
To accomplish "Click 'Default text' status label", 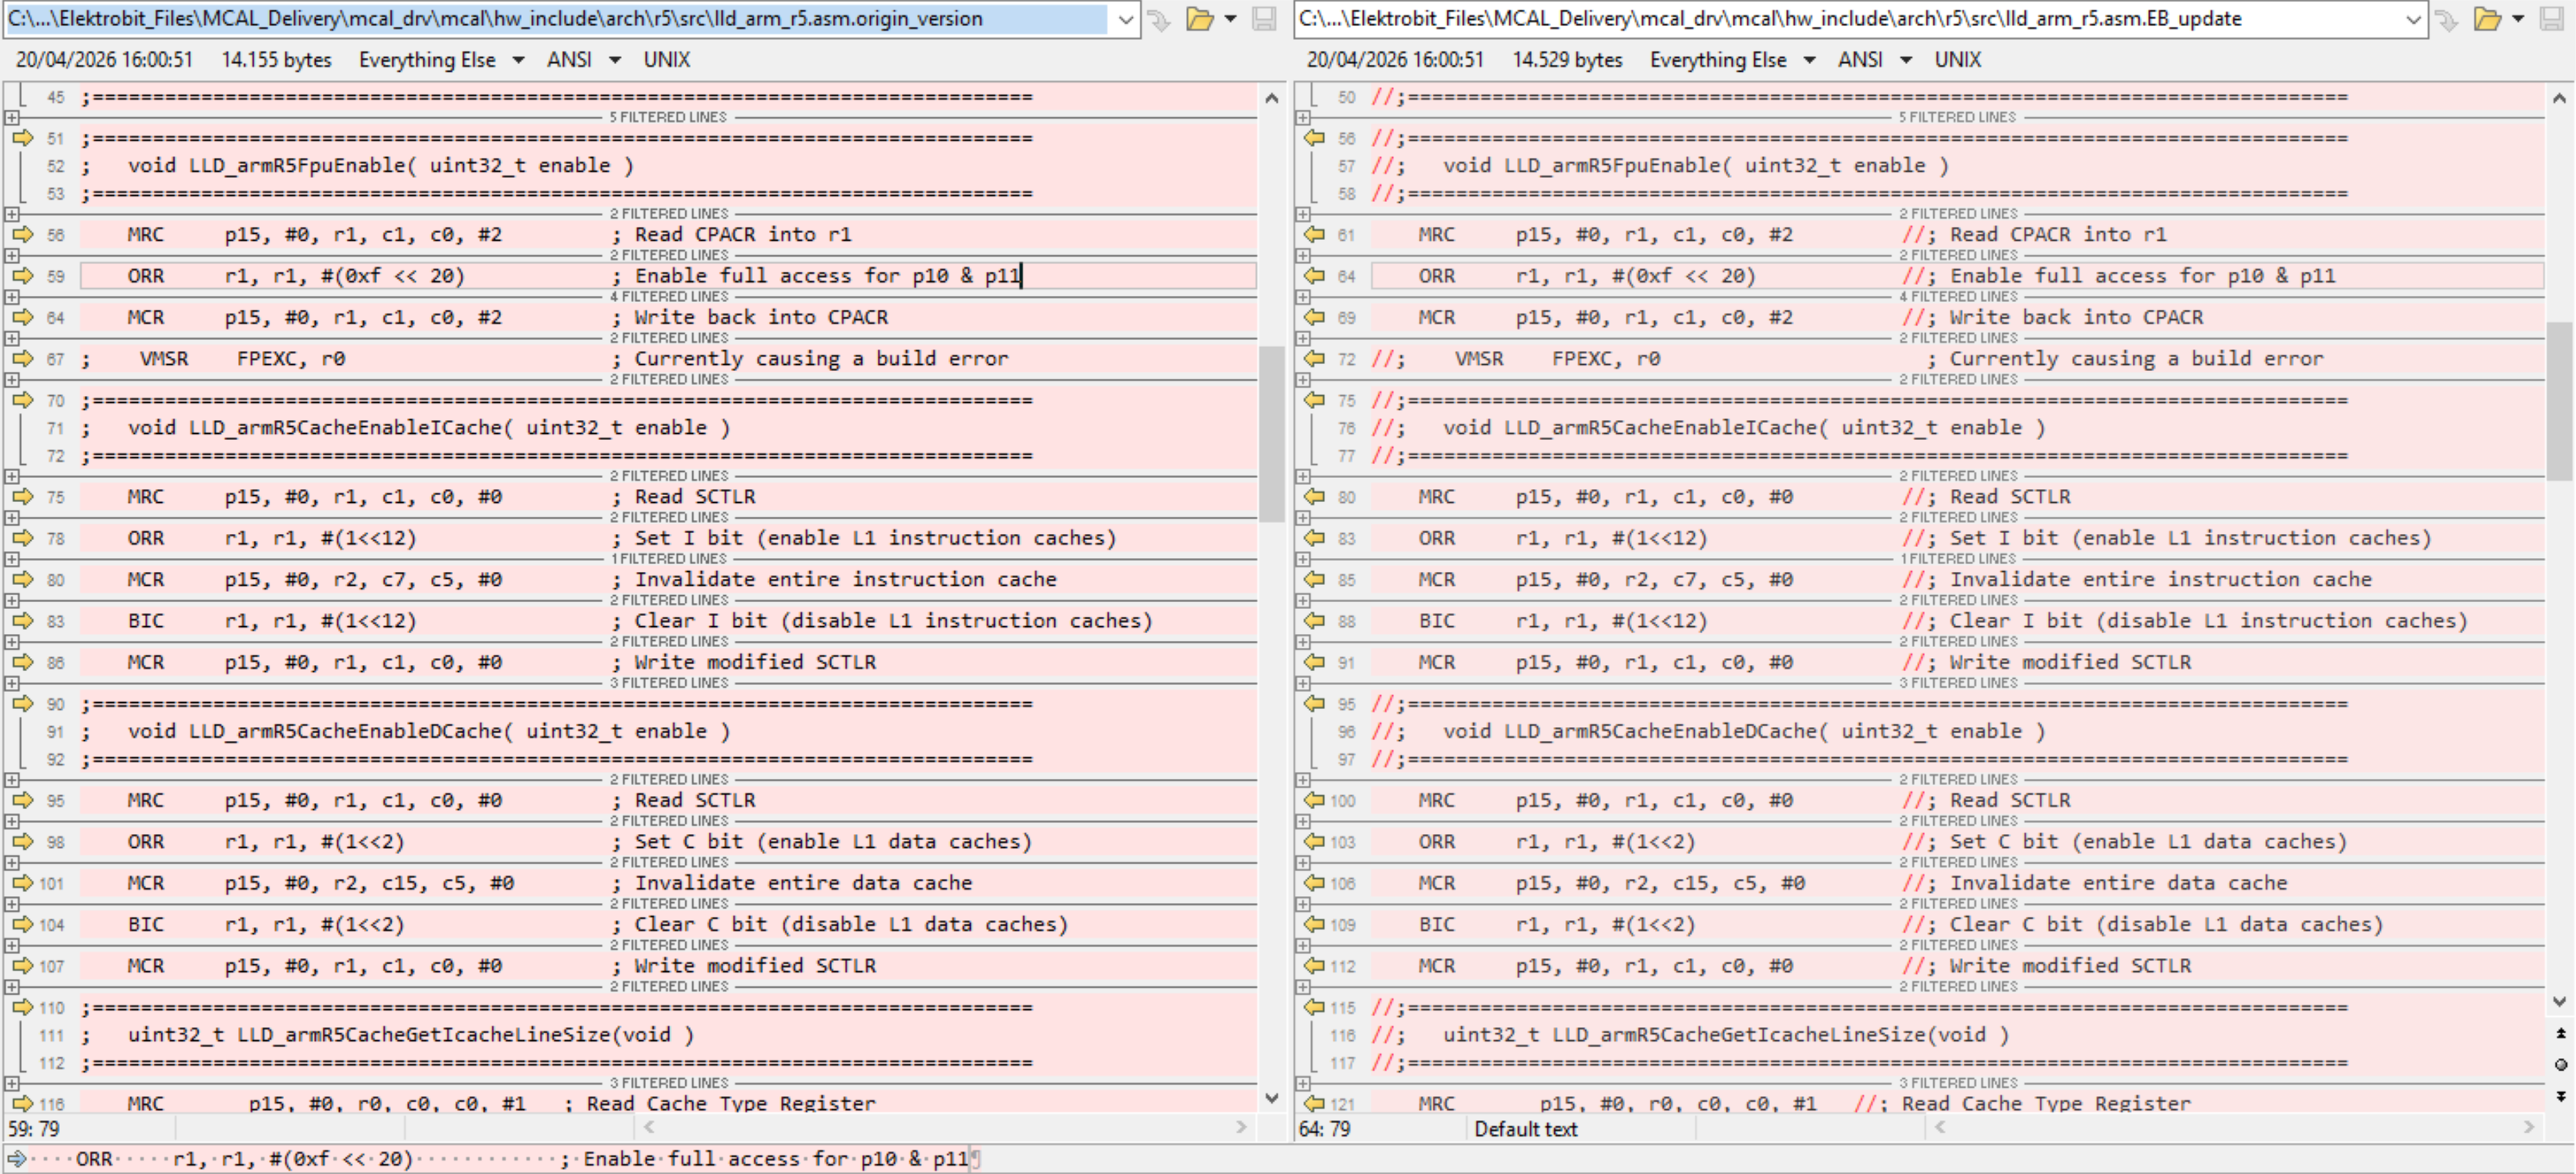I will coord(1526,1129).
